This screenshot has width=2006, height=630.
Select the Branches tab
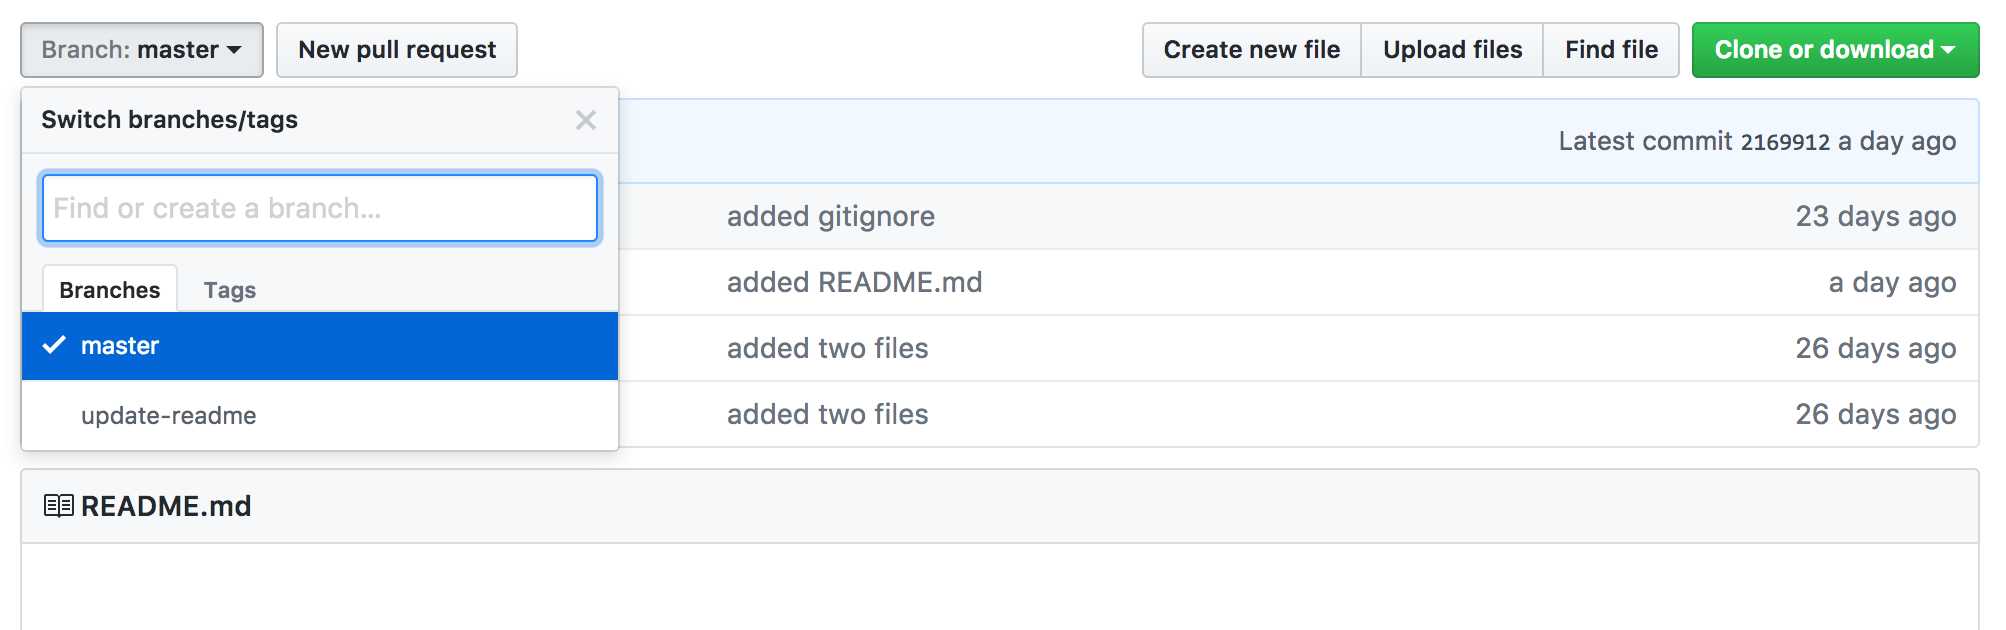click(x=110, y=290)
